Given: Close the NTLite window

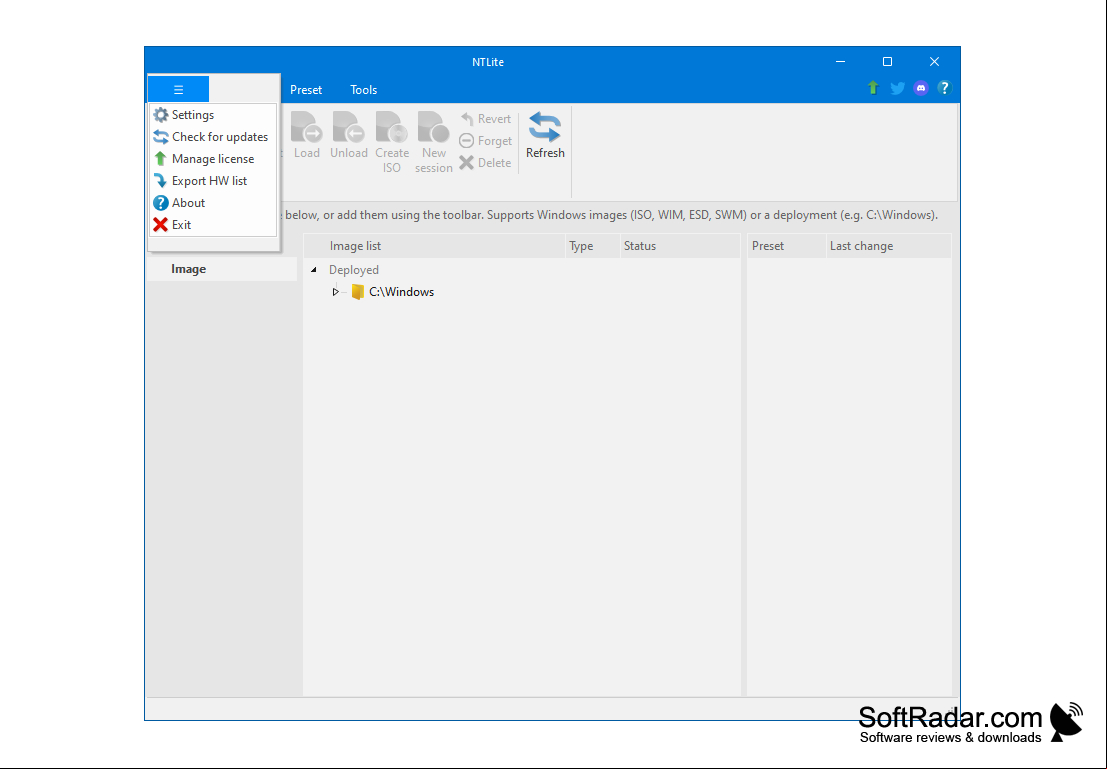Looking at the screenshot, I should [935, 61].
